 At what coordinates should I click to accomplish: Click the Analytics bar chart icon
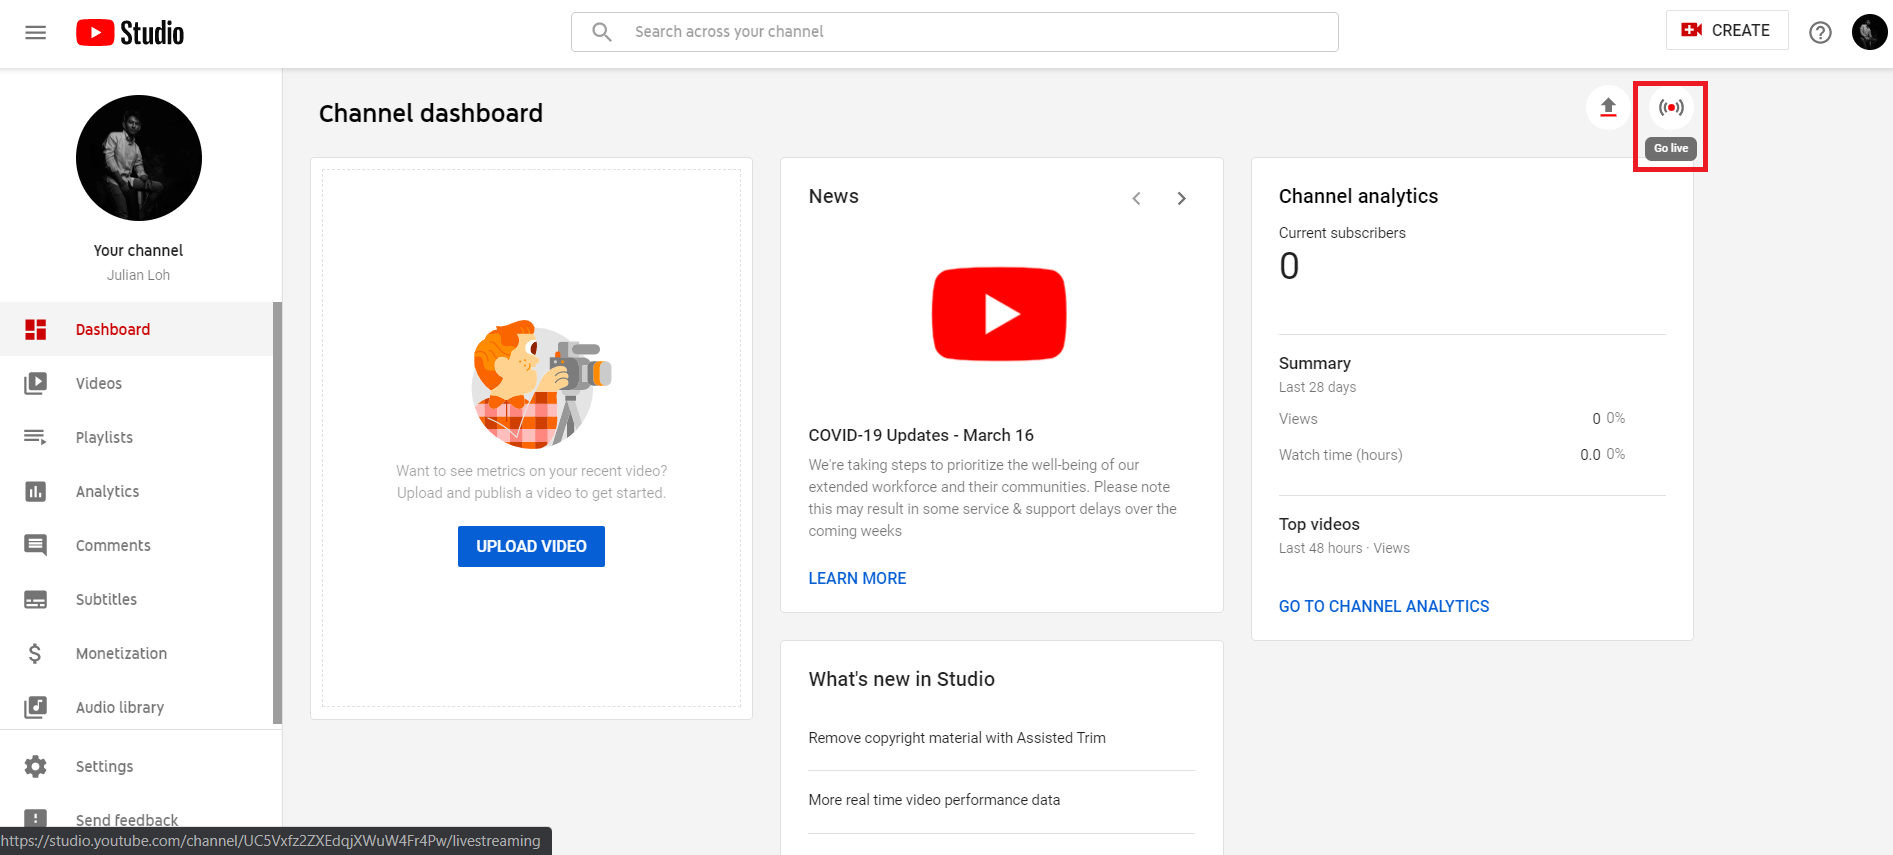tap(36, 491)
